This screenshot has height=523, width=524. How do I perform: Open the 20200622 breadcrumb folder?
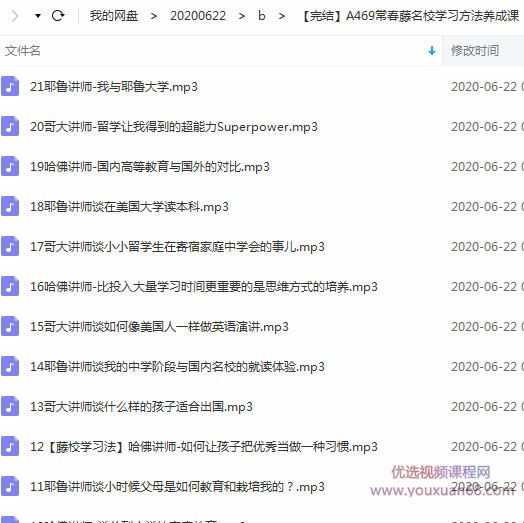click(x=198, y=16)
